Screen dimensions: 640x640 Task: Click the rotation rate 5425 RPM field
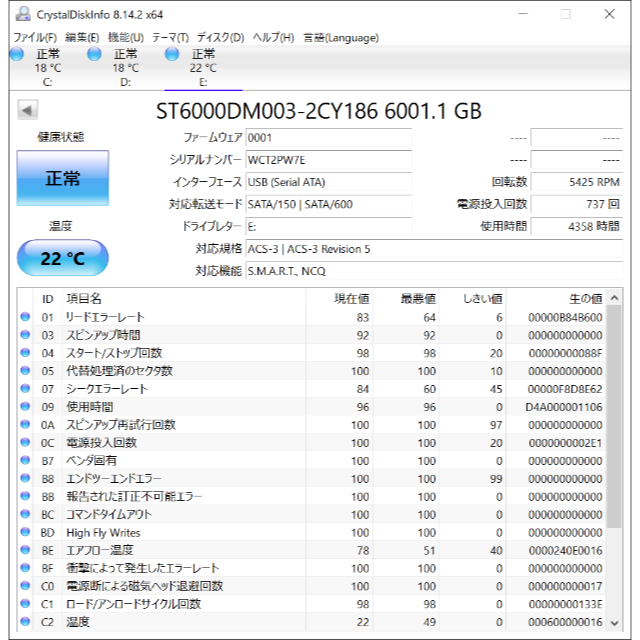(x=577, y=182)
